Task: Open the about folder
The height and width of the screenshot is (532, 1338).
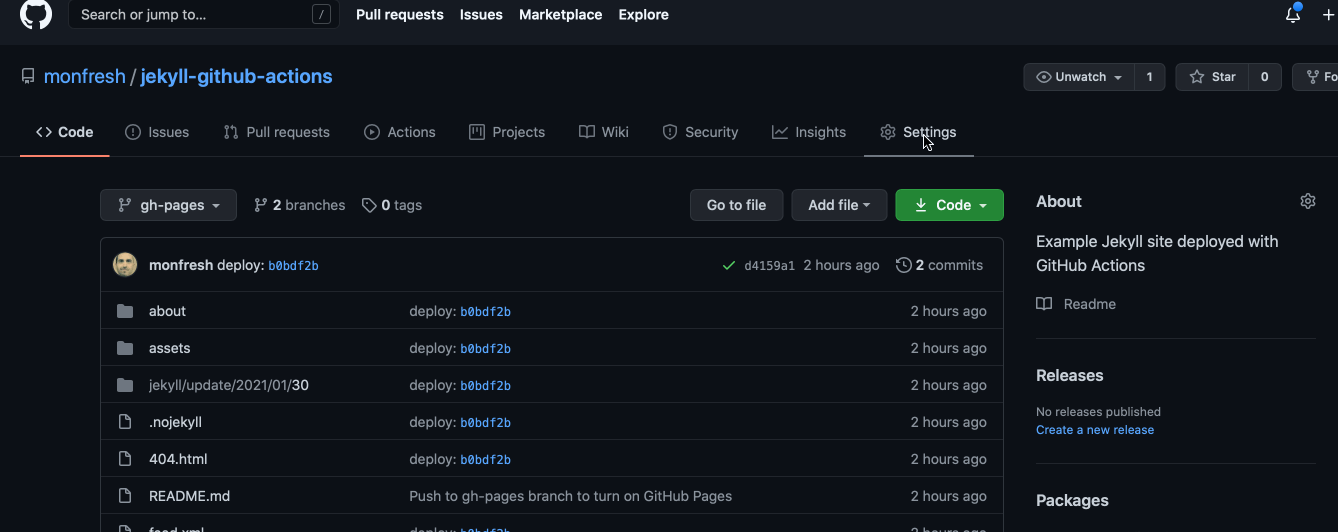Action: pos(167,311)
